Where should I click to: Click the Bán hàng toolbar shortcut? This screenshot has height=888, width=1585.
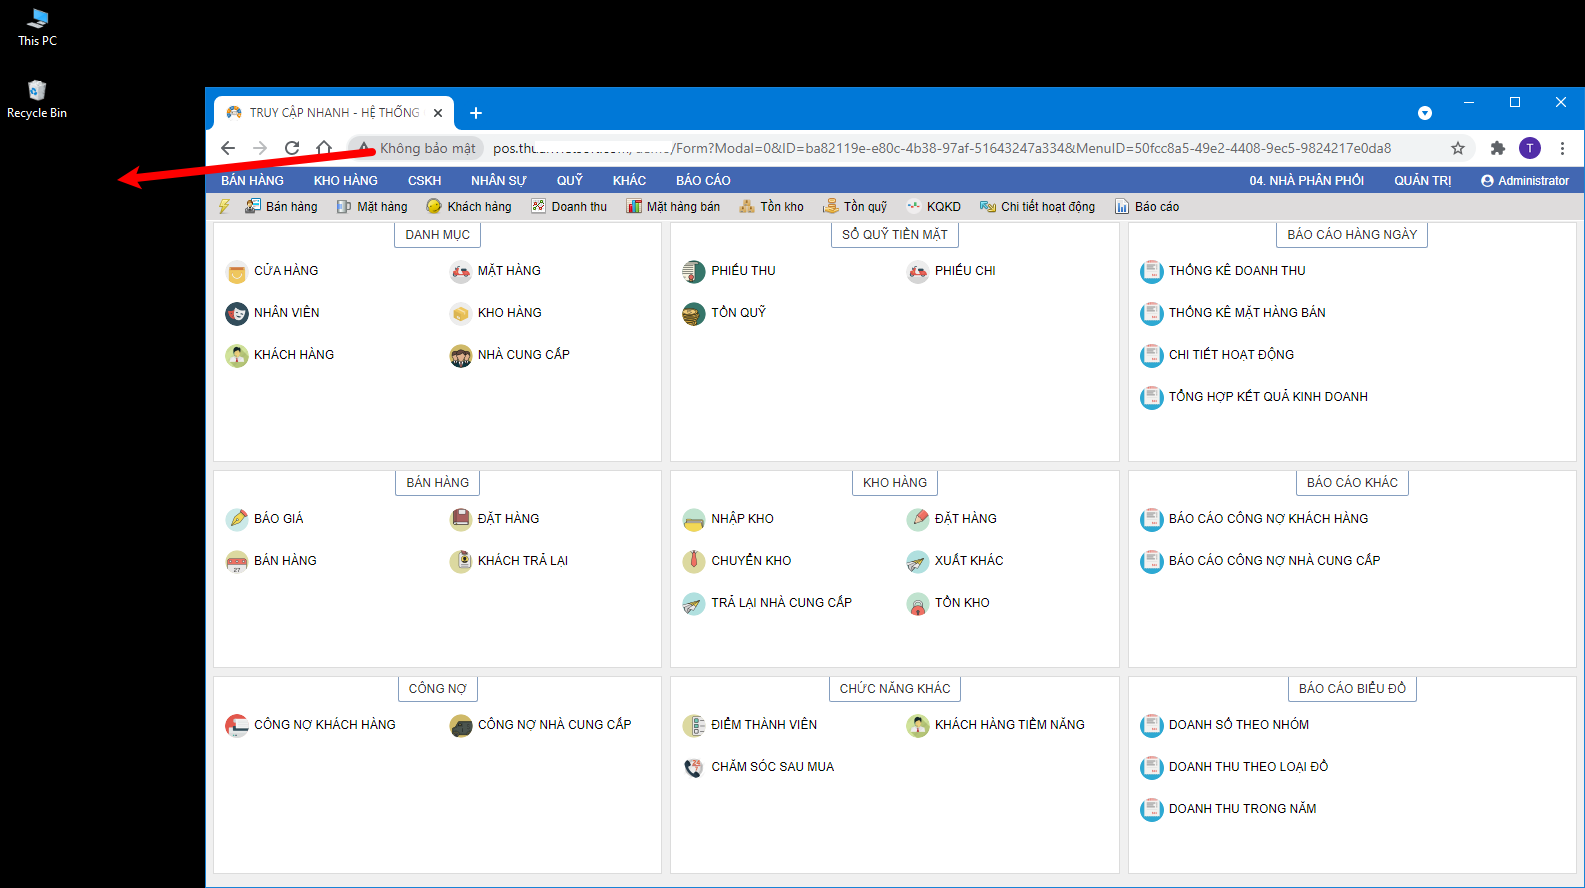[281, 207]
